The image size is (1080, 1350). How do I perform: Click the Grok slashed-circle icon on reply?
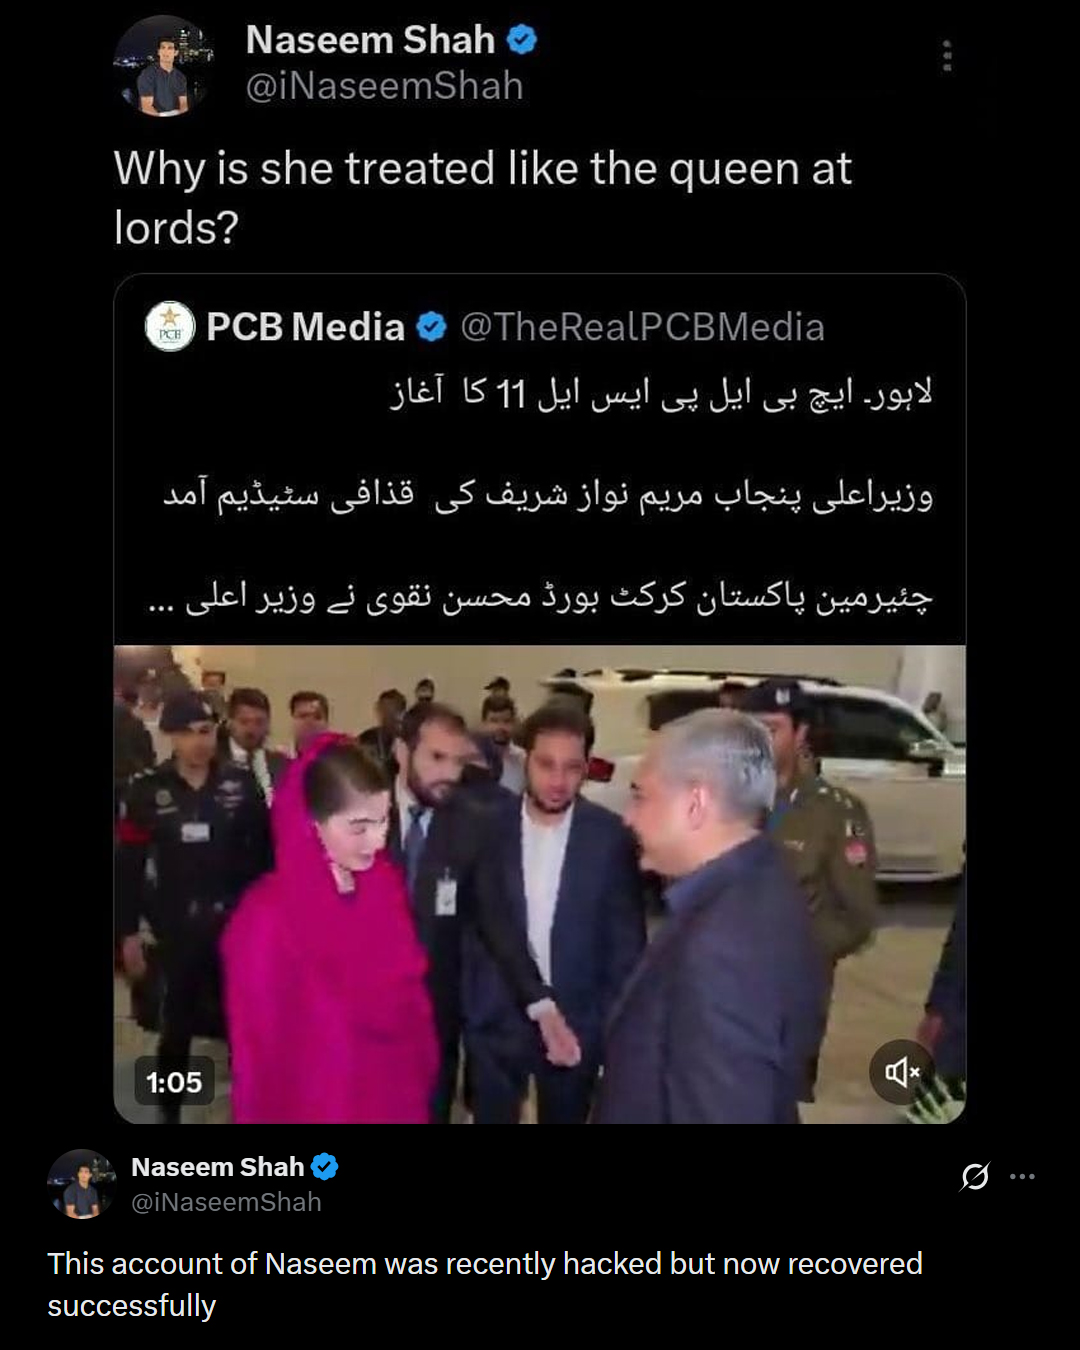tap(975, 1176)
